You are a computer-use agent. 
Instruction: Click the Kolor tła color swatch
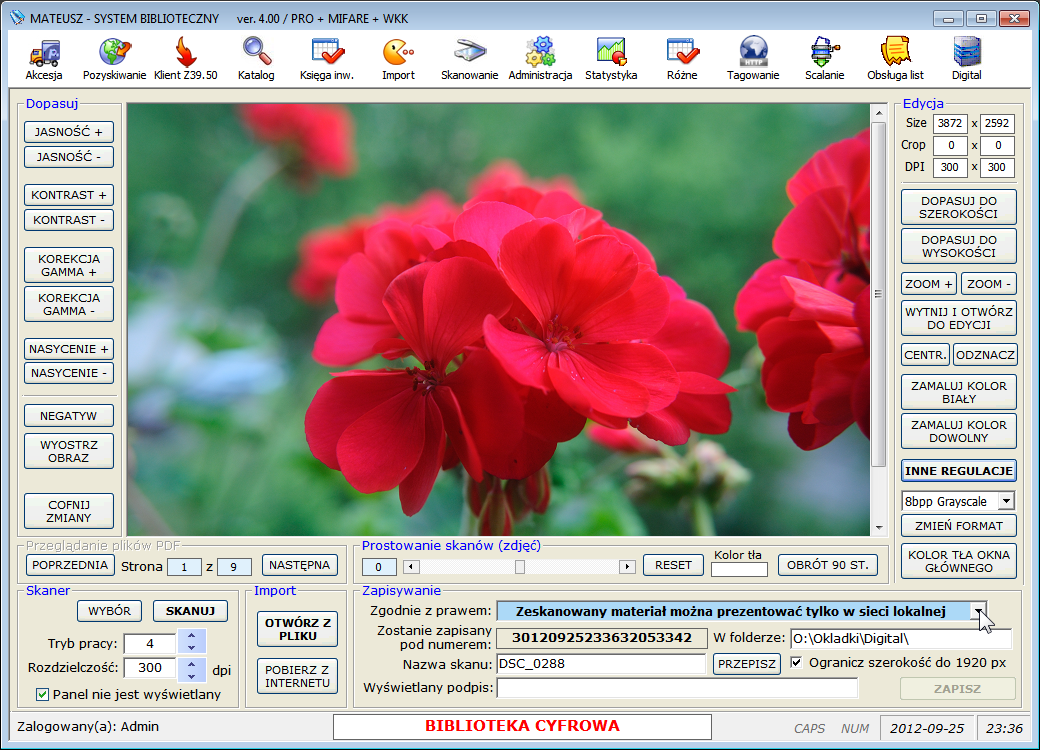pyautogui.click(x=739, y=570)
